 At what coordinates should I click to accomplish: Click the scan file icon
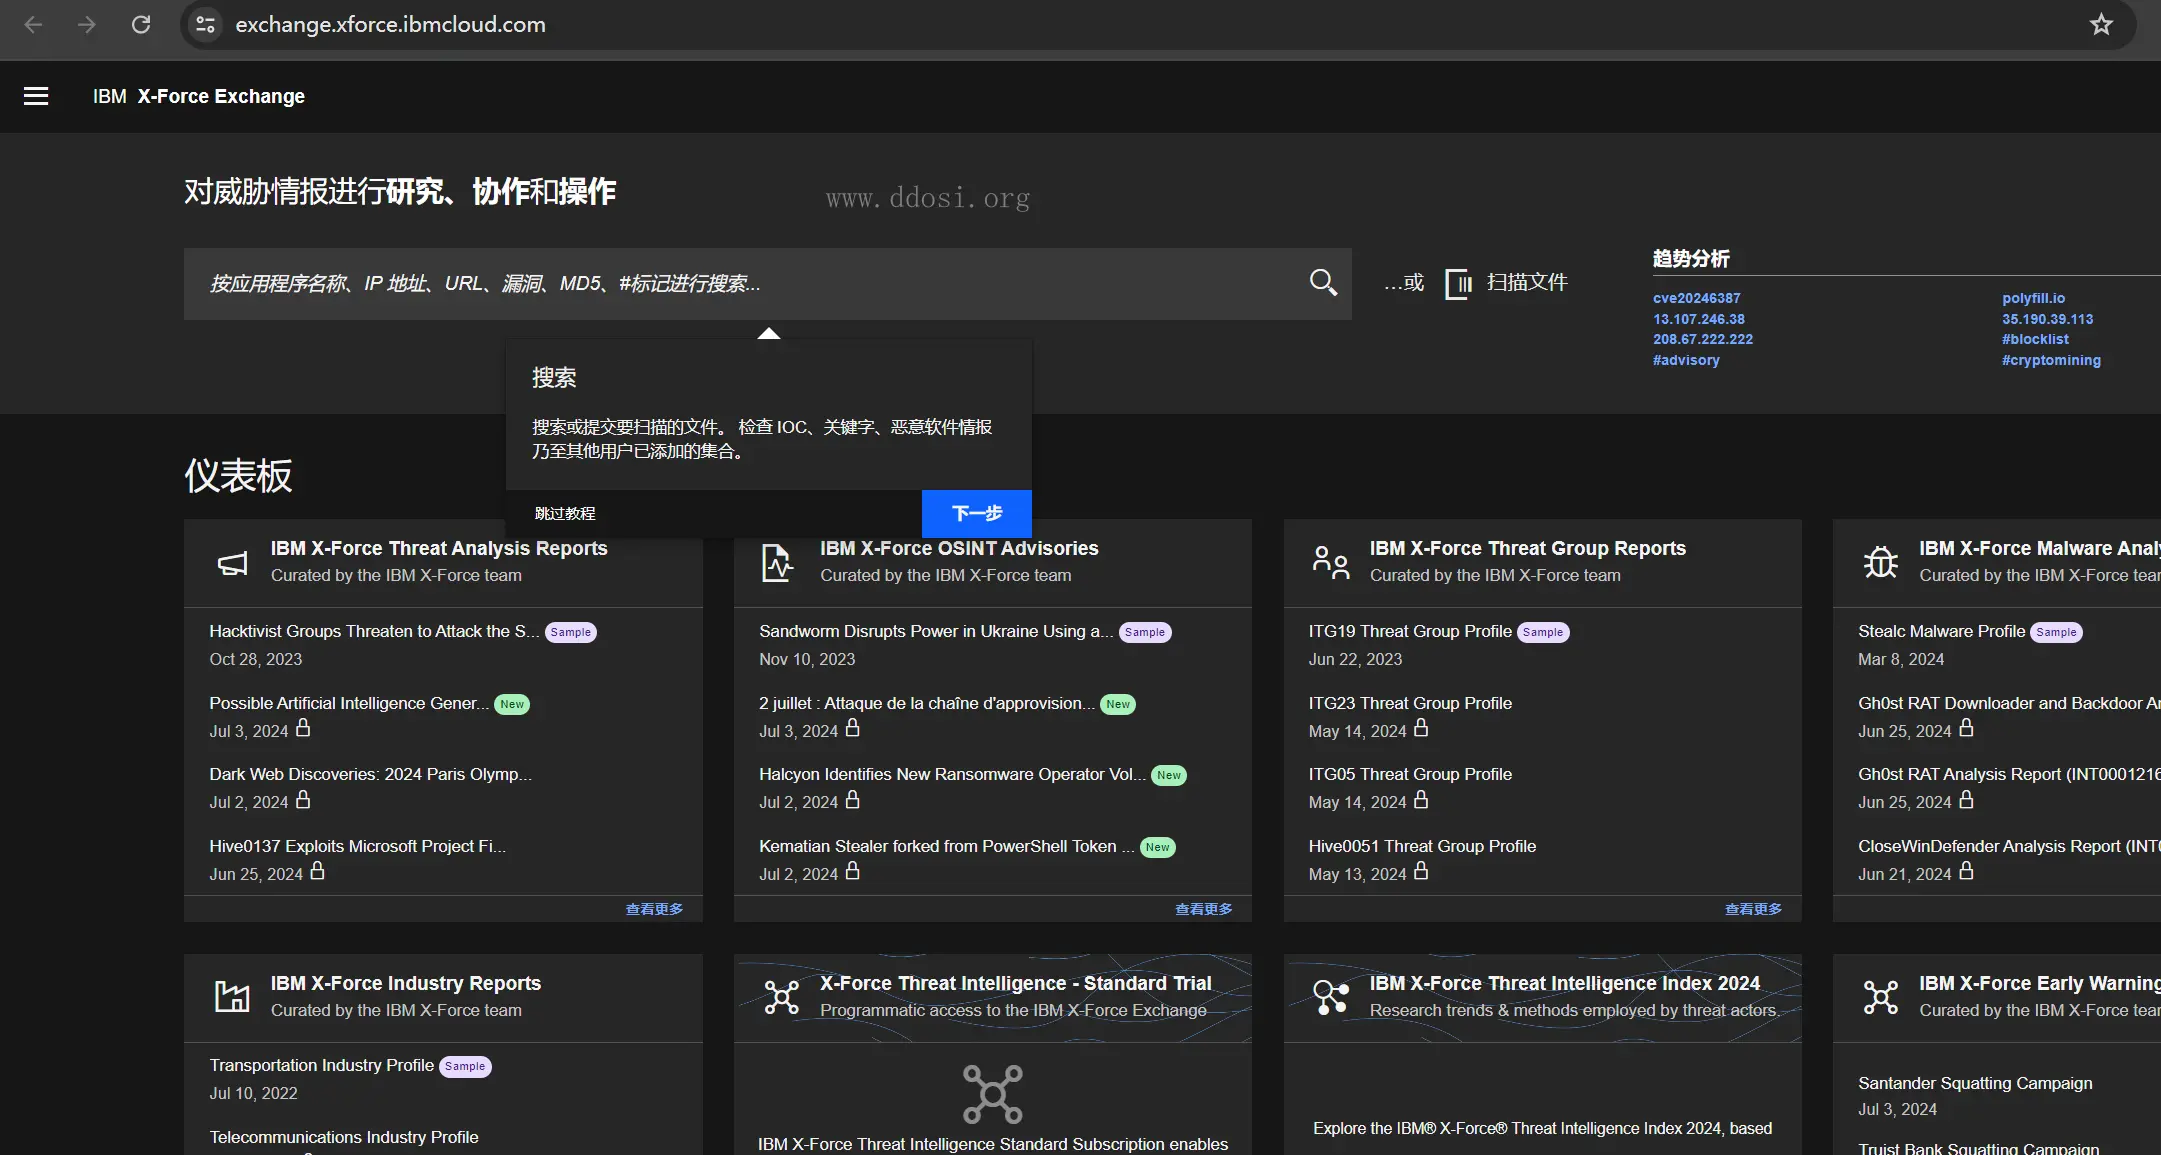(1458, 284)
